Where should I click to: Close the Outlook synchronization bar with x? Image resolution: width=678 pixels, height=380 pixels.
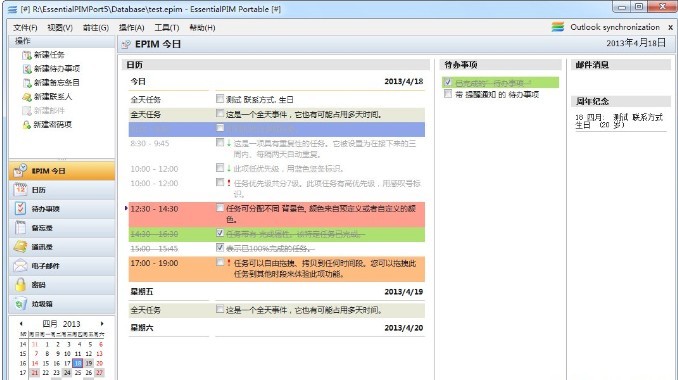coord(671,27)
